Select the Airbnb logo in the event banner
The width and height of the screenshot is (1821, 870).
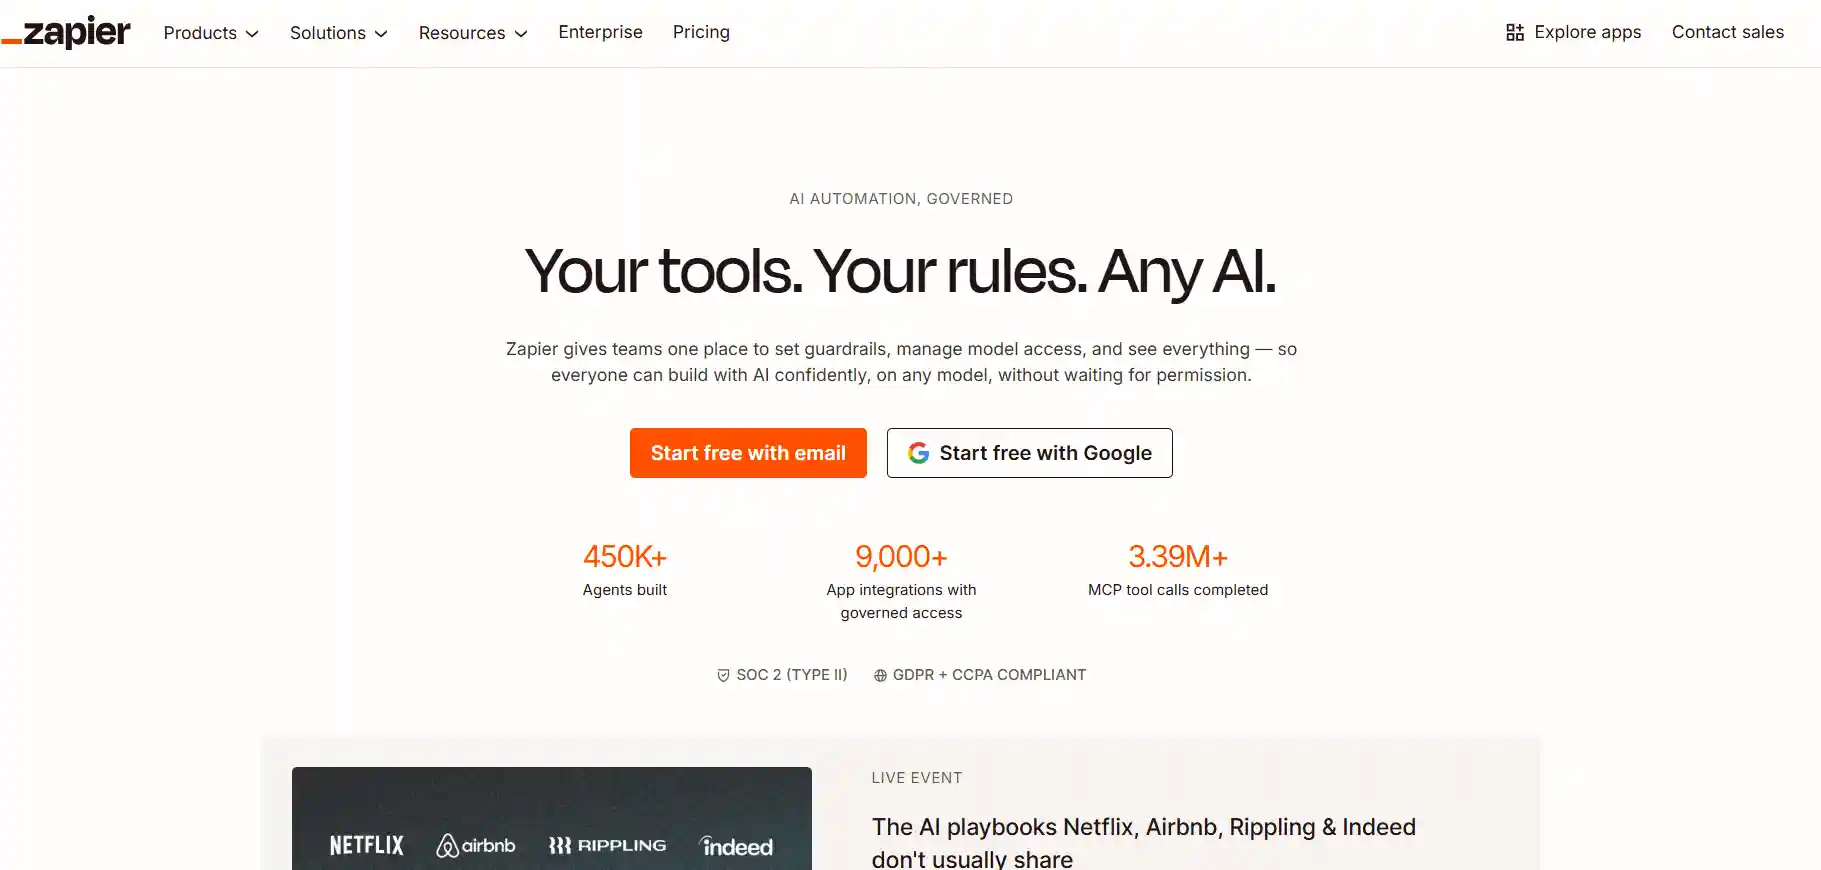coord(477,845)
